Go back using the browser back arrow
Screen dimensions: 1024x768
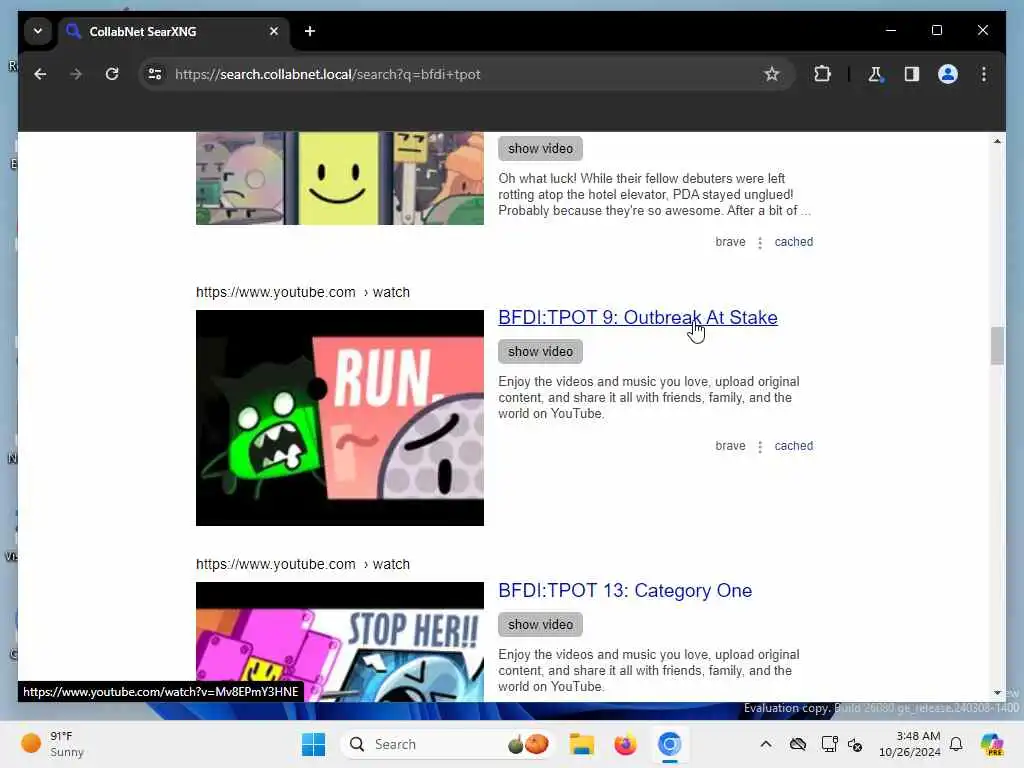click(x=40, y=74)
